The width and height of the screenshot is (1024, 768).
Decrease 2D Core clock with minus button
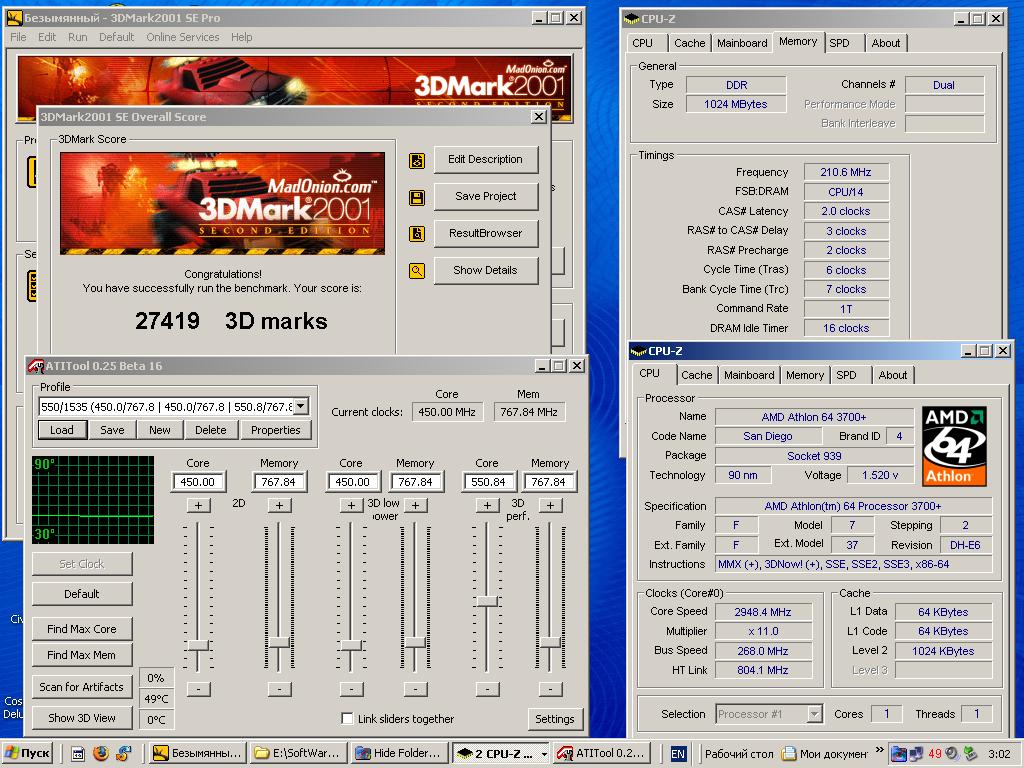point(198,689)
